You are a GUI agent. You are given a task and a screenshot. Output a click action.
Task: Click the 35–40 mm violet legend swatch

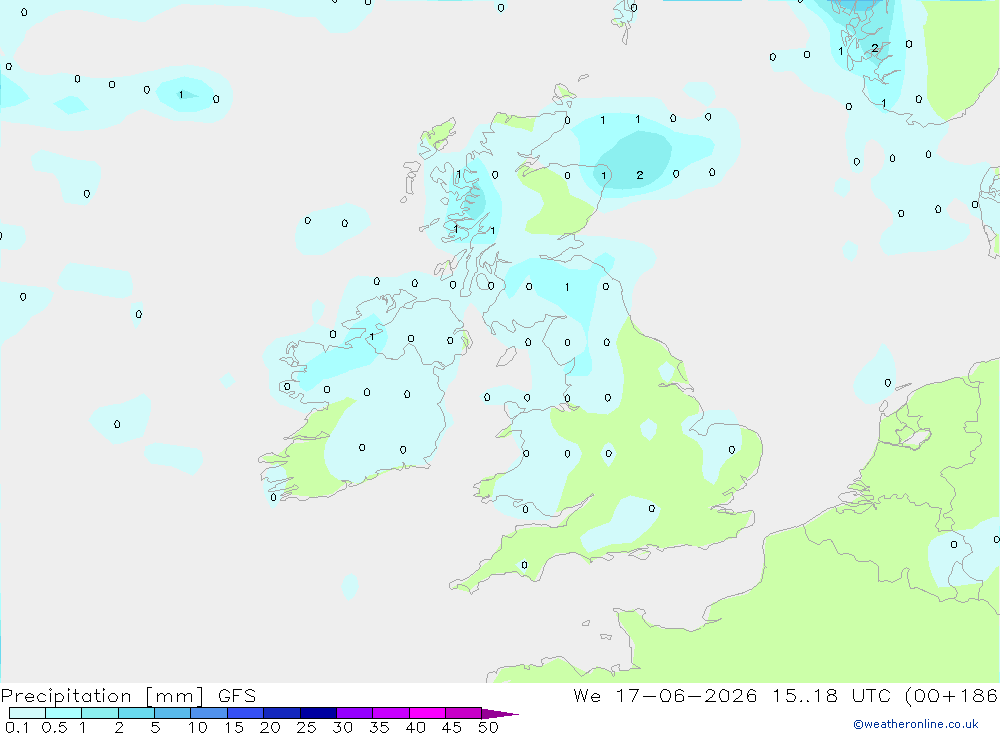pos(391,713)
